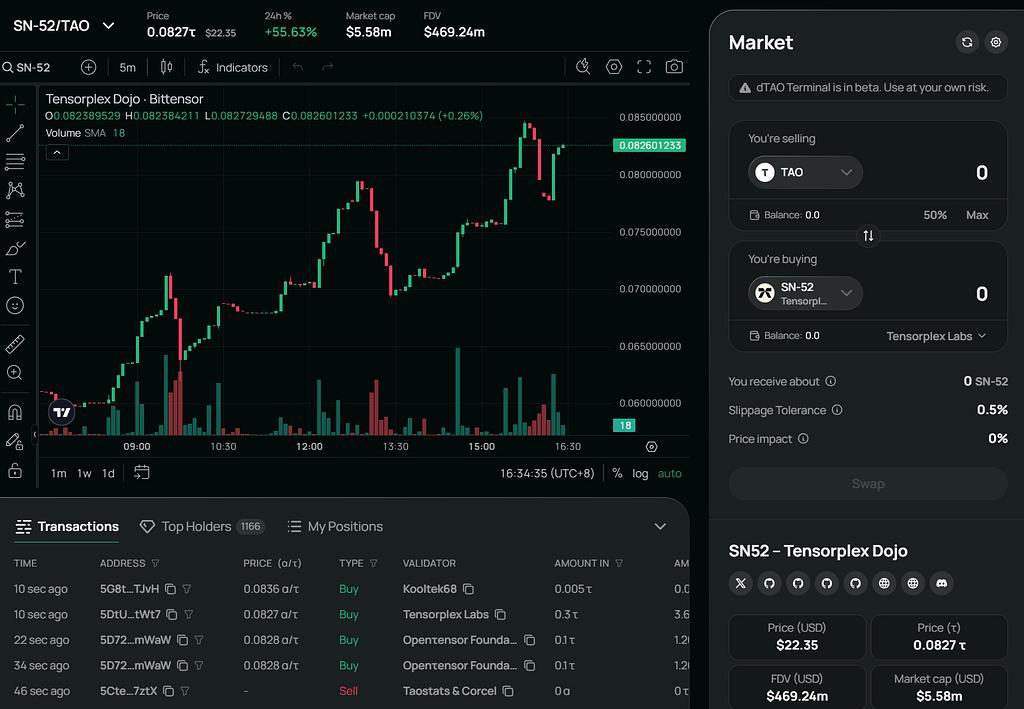Select the text annotation tool

pyautogui.click(x=15, y=277)
